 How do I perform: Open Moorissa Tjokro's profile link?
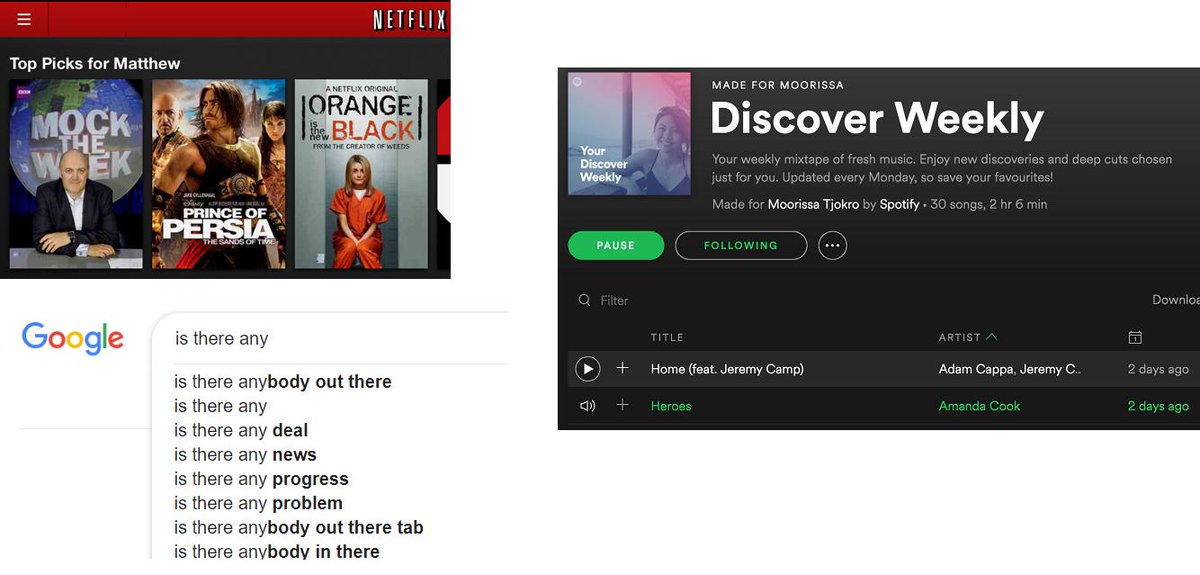point(813,204)
